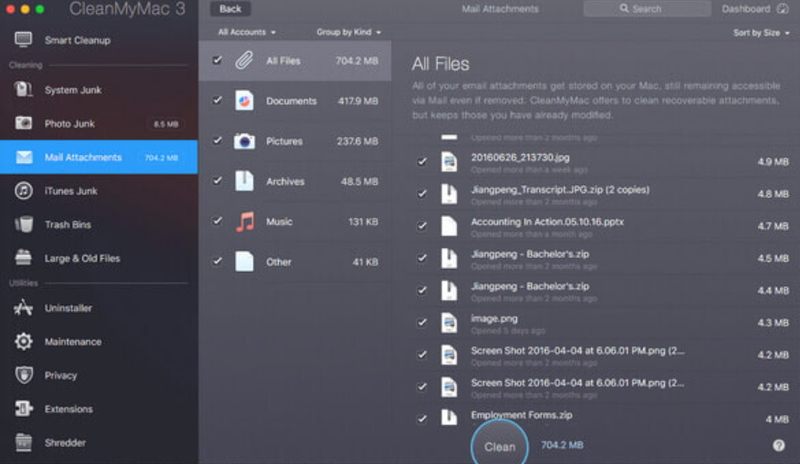Image resolution: width=800 pixels, height=464 pixels.
Task: Select Extensions in sidebar
Action: coord(98,409)
